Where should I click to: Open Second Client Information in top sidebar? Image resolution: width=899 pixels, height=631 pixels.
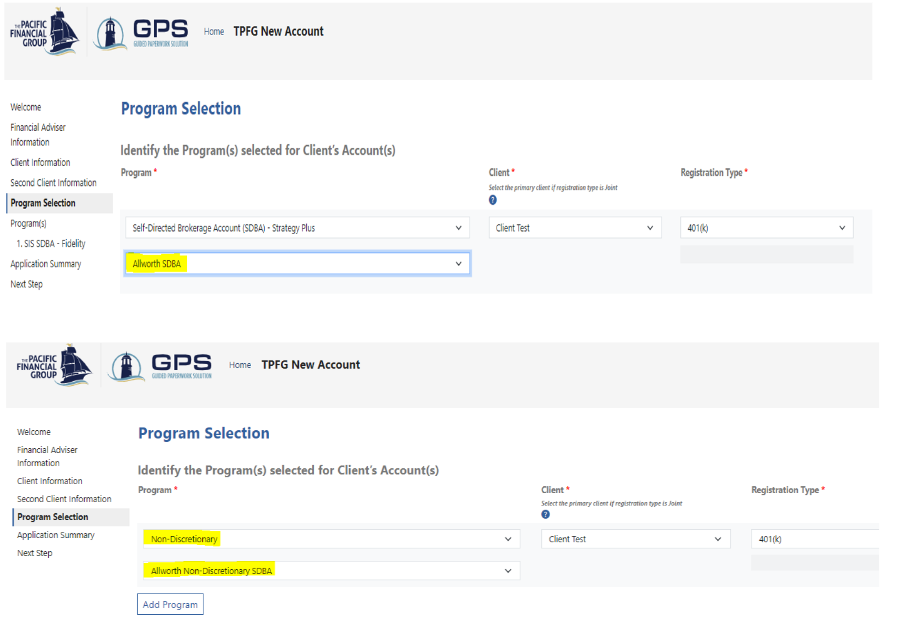point(53,182)
